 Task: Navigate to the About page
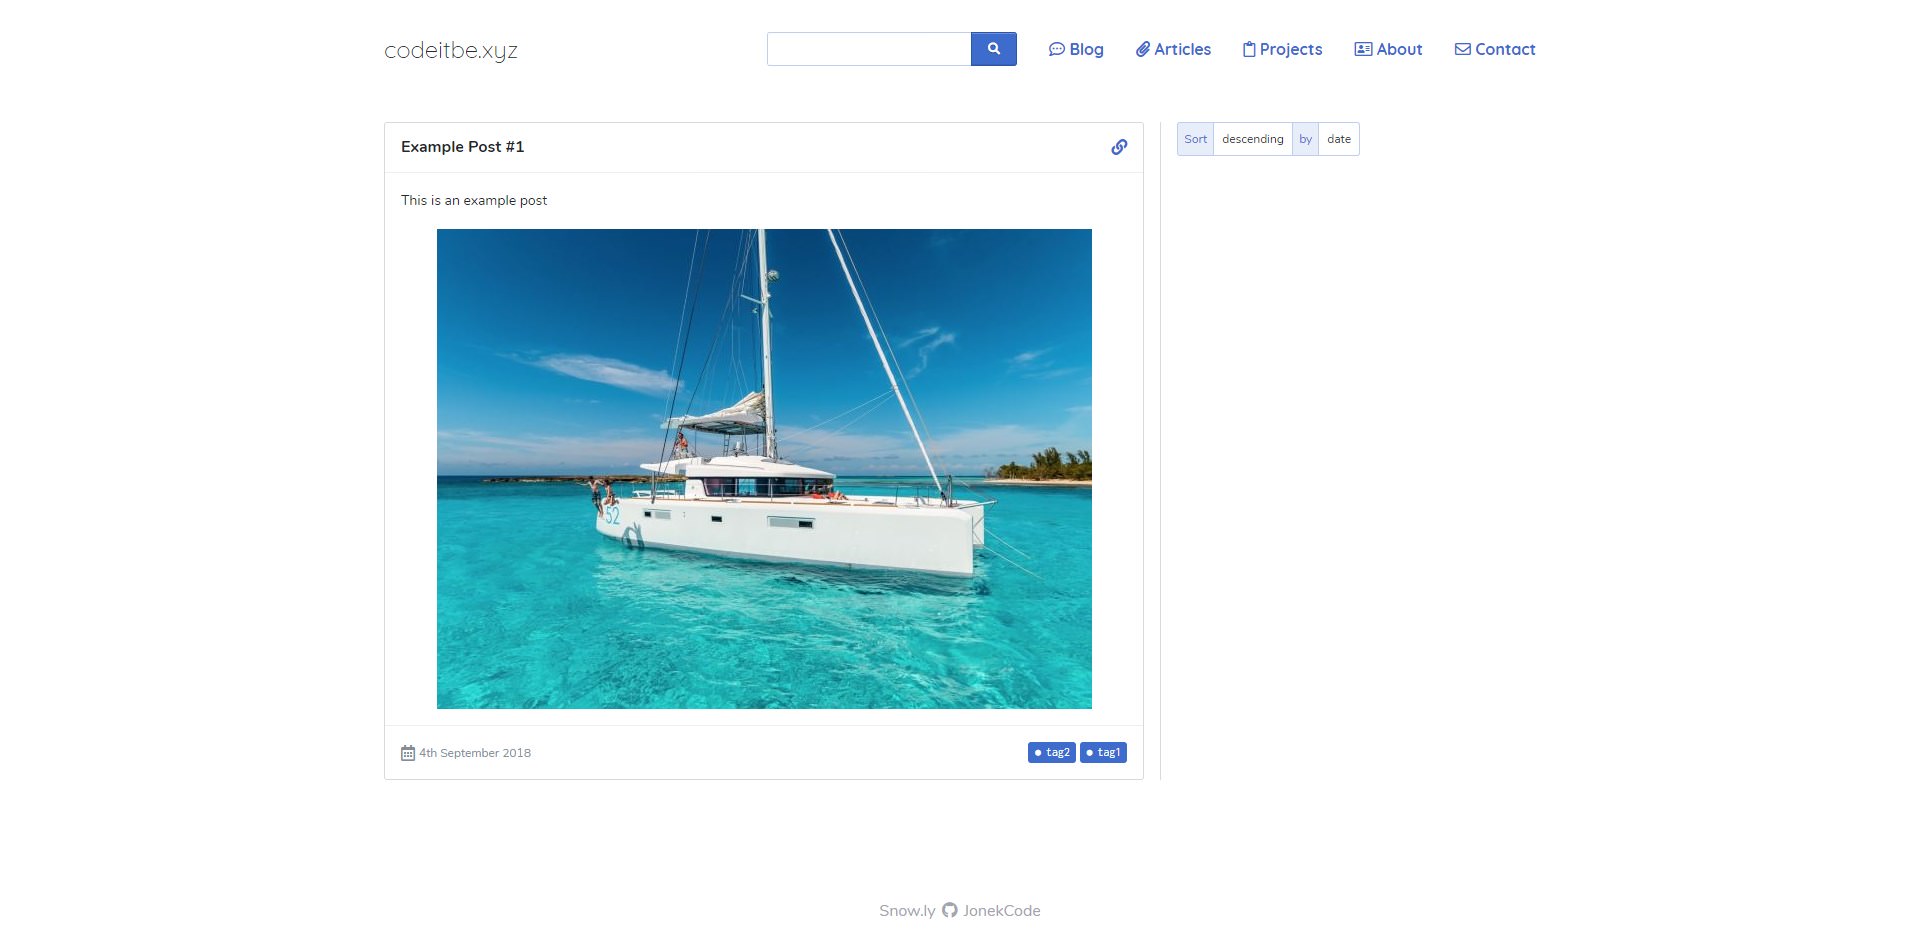pyautogui.click(x=1388, y=49)
